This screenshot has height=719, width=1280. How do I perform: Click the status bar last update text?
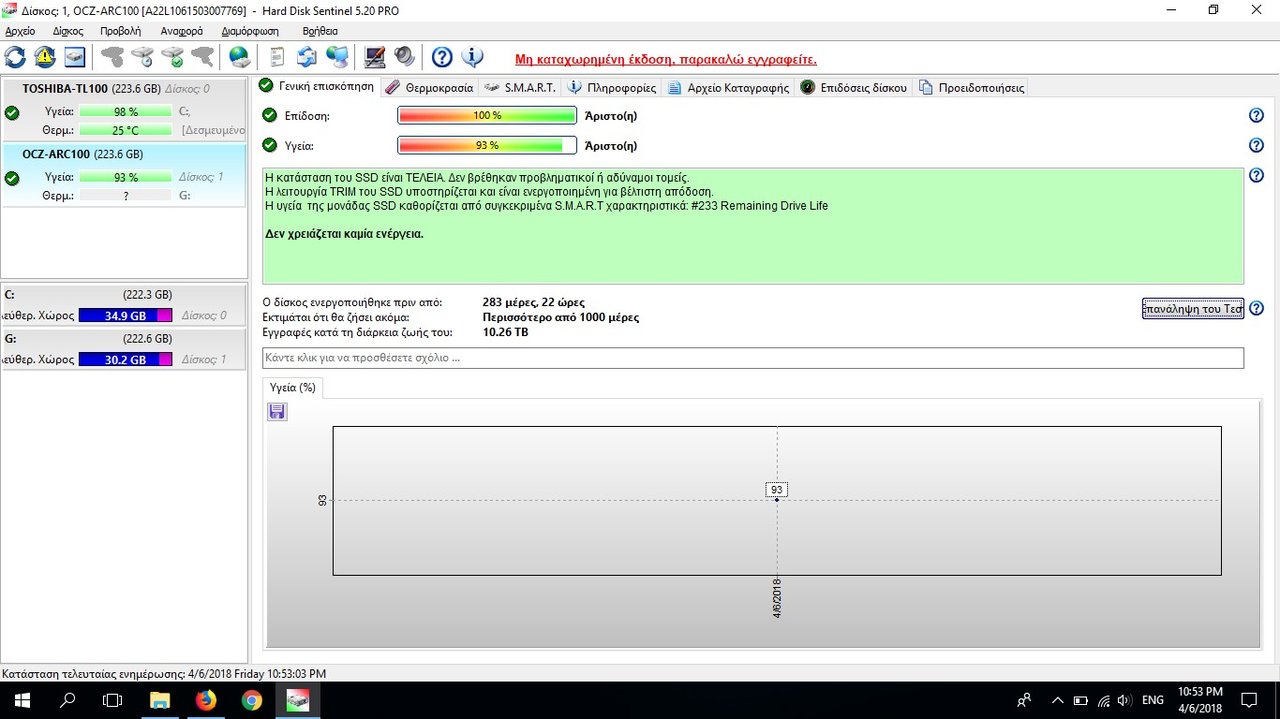point(164,674)
